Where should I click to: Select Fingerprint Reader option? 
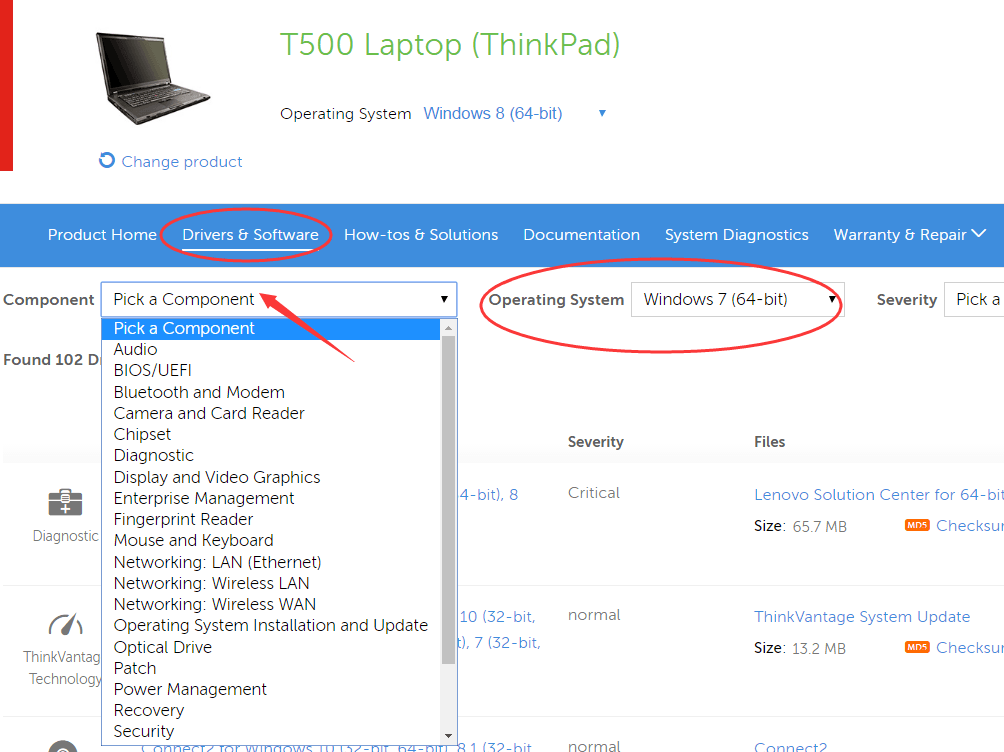coord(271,519)
